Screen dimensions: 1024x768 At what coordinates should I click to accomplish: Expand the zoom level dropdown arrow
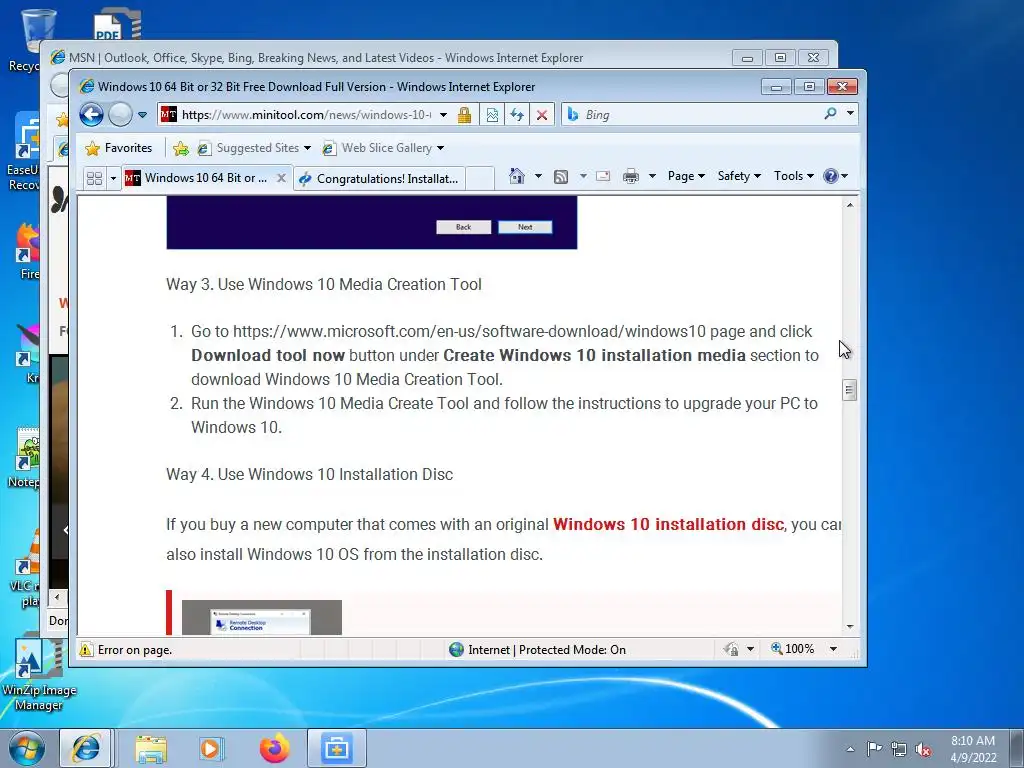pos(833,649)
